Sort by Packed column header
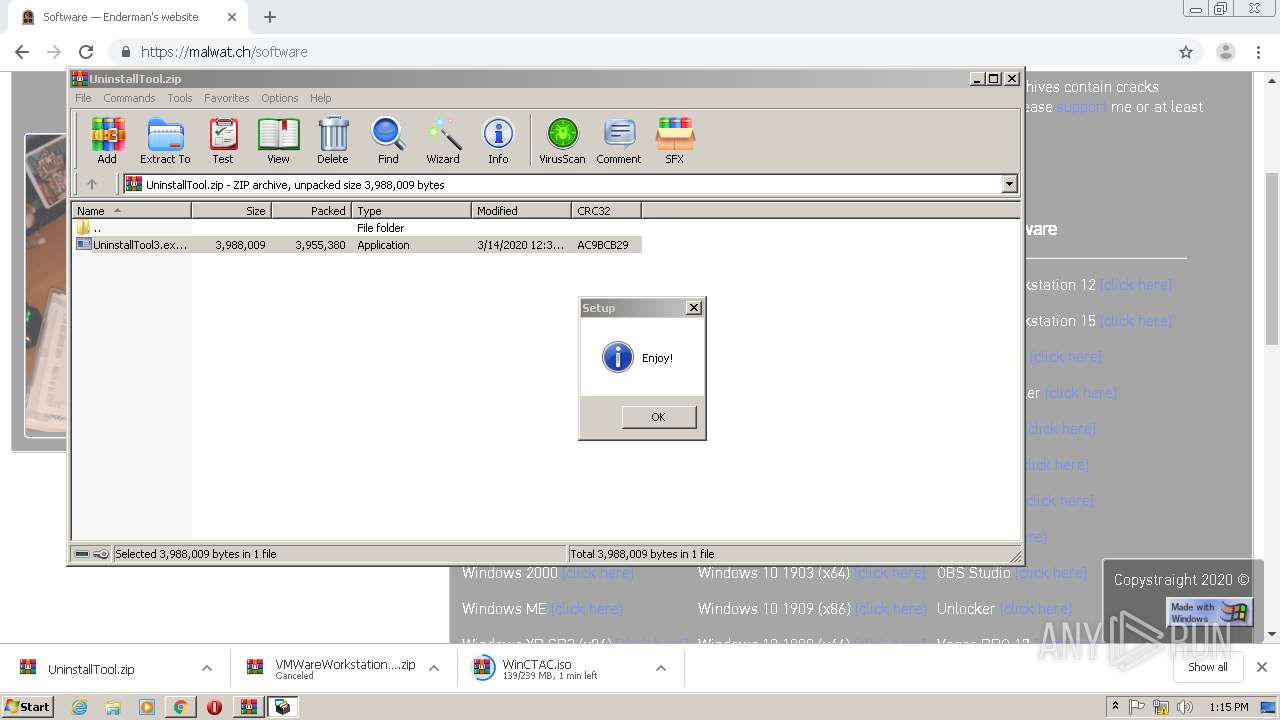This screenshot has width=1280, height=720. pyautogui.click(x=311, y=210)
